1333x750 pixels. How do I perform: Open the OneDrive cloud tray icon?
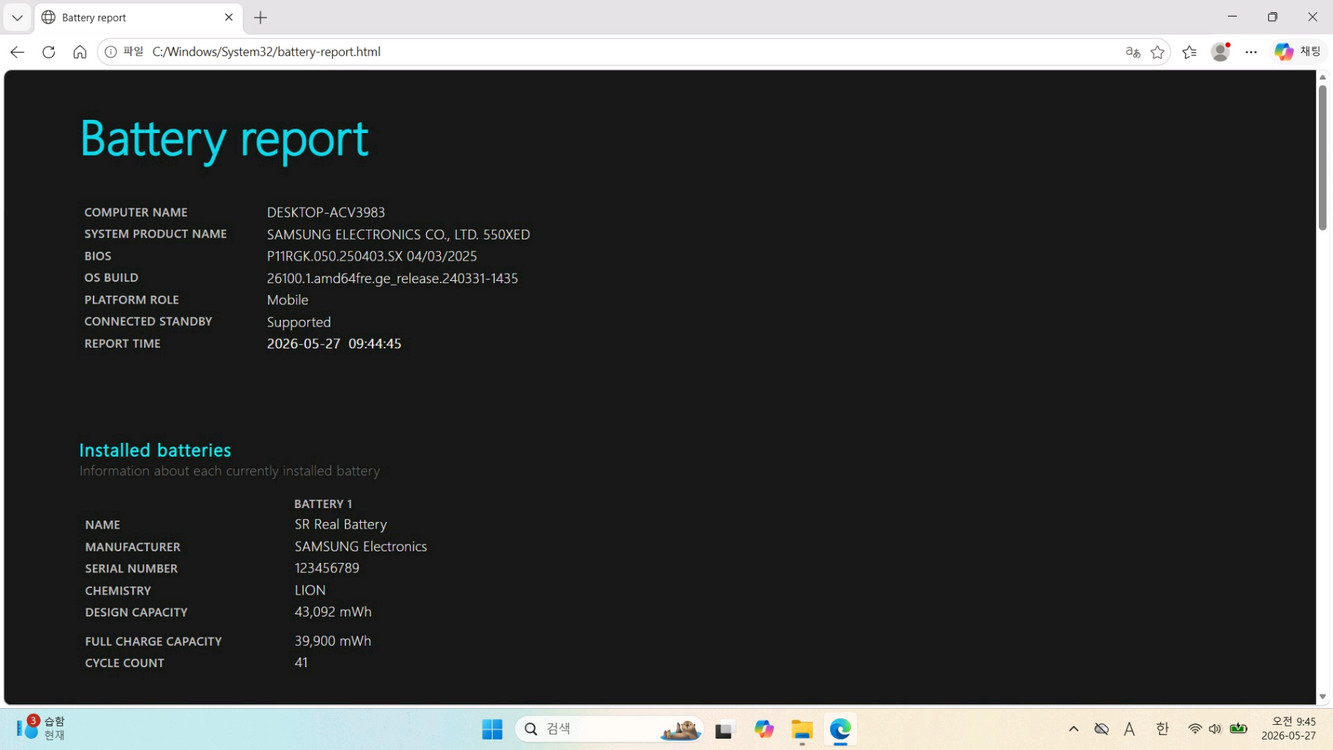pyautogui.click(x=1101, y=729)
